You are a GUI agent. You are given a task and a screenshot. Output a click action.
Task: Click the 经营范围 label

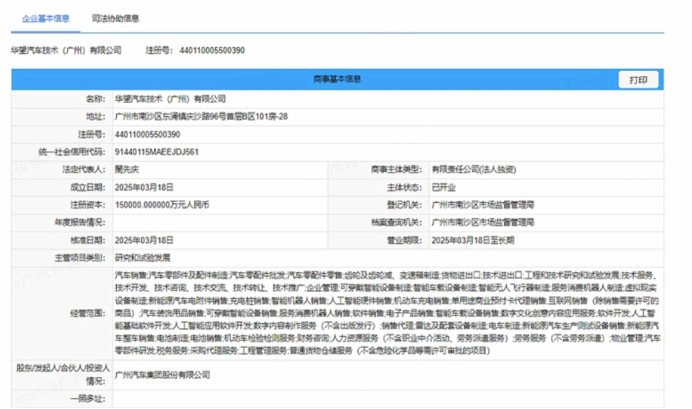[x=88, y=313]
